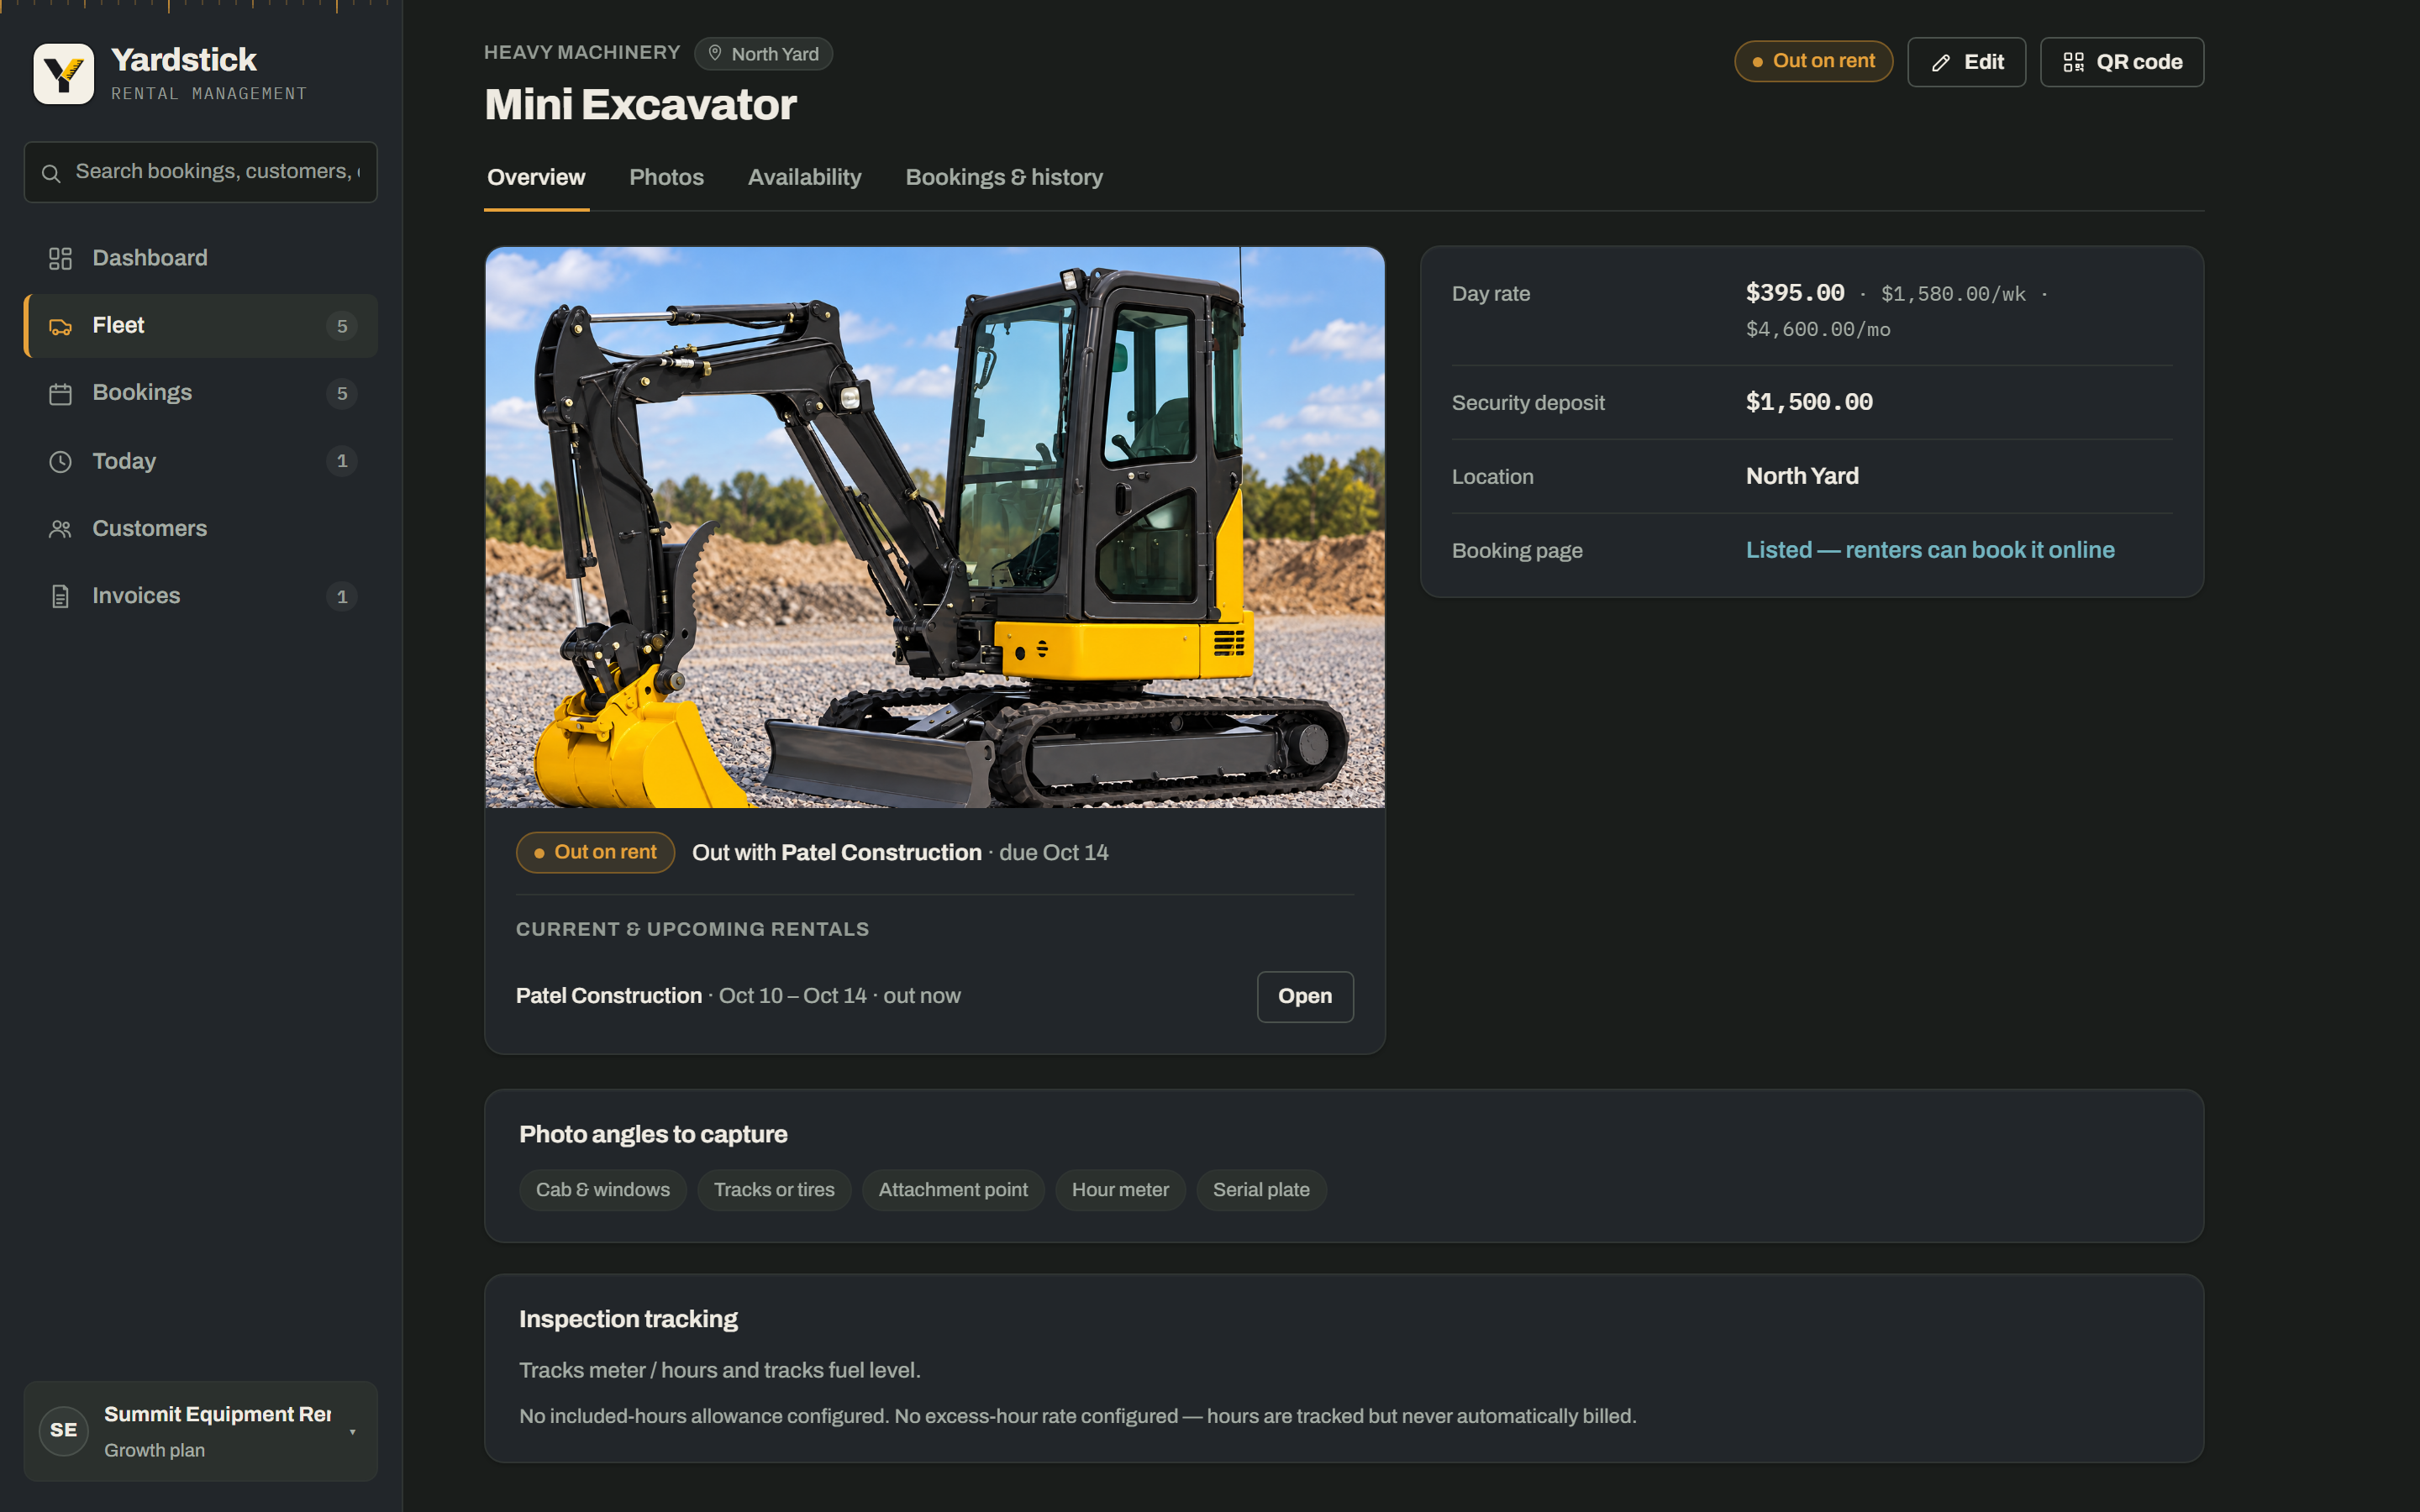Click the Fleet count badge 5

pos(342,327)
